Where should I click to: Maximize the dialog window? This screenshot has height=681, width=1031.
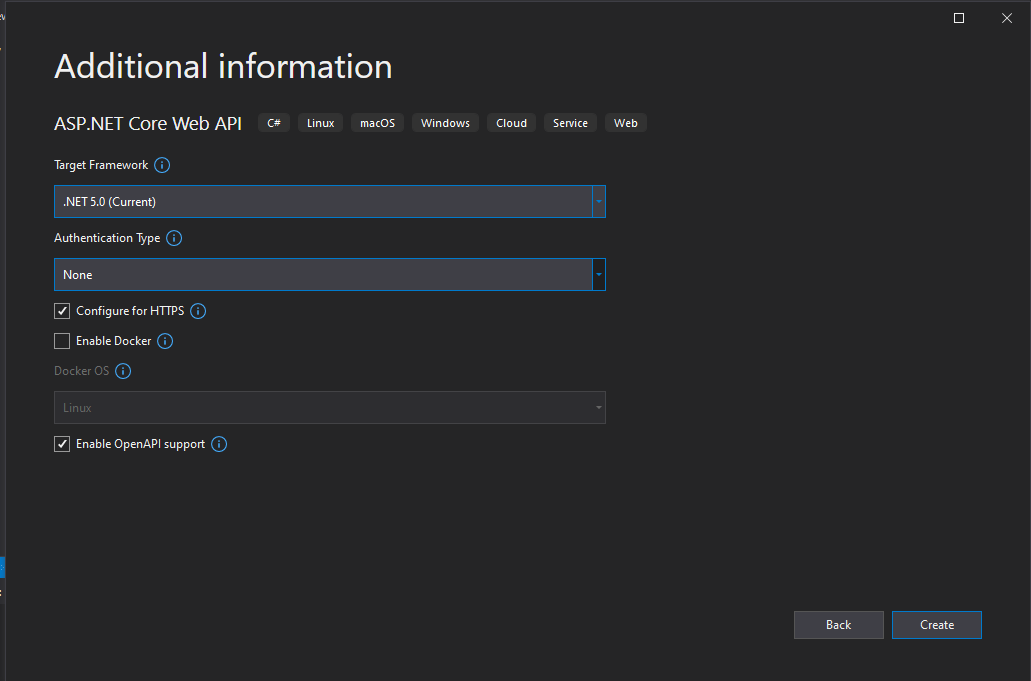click(x=959, y=18)
